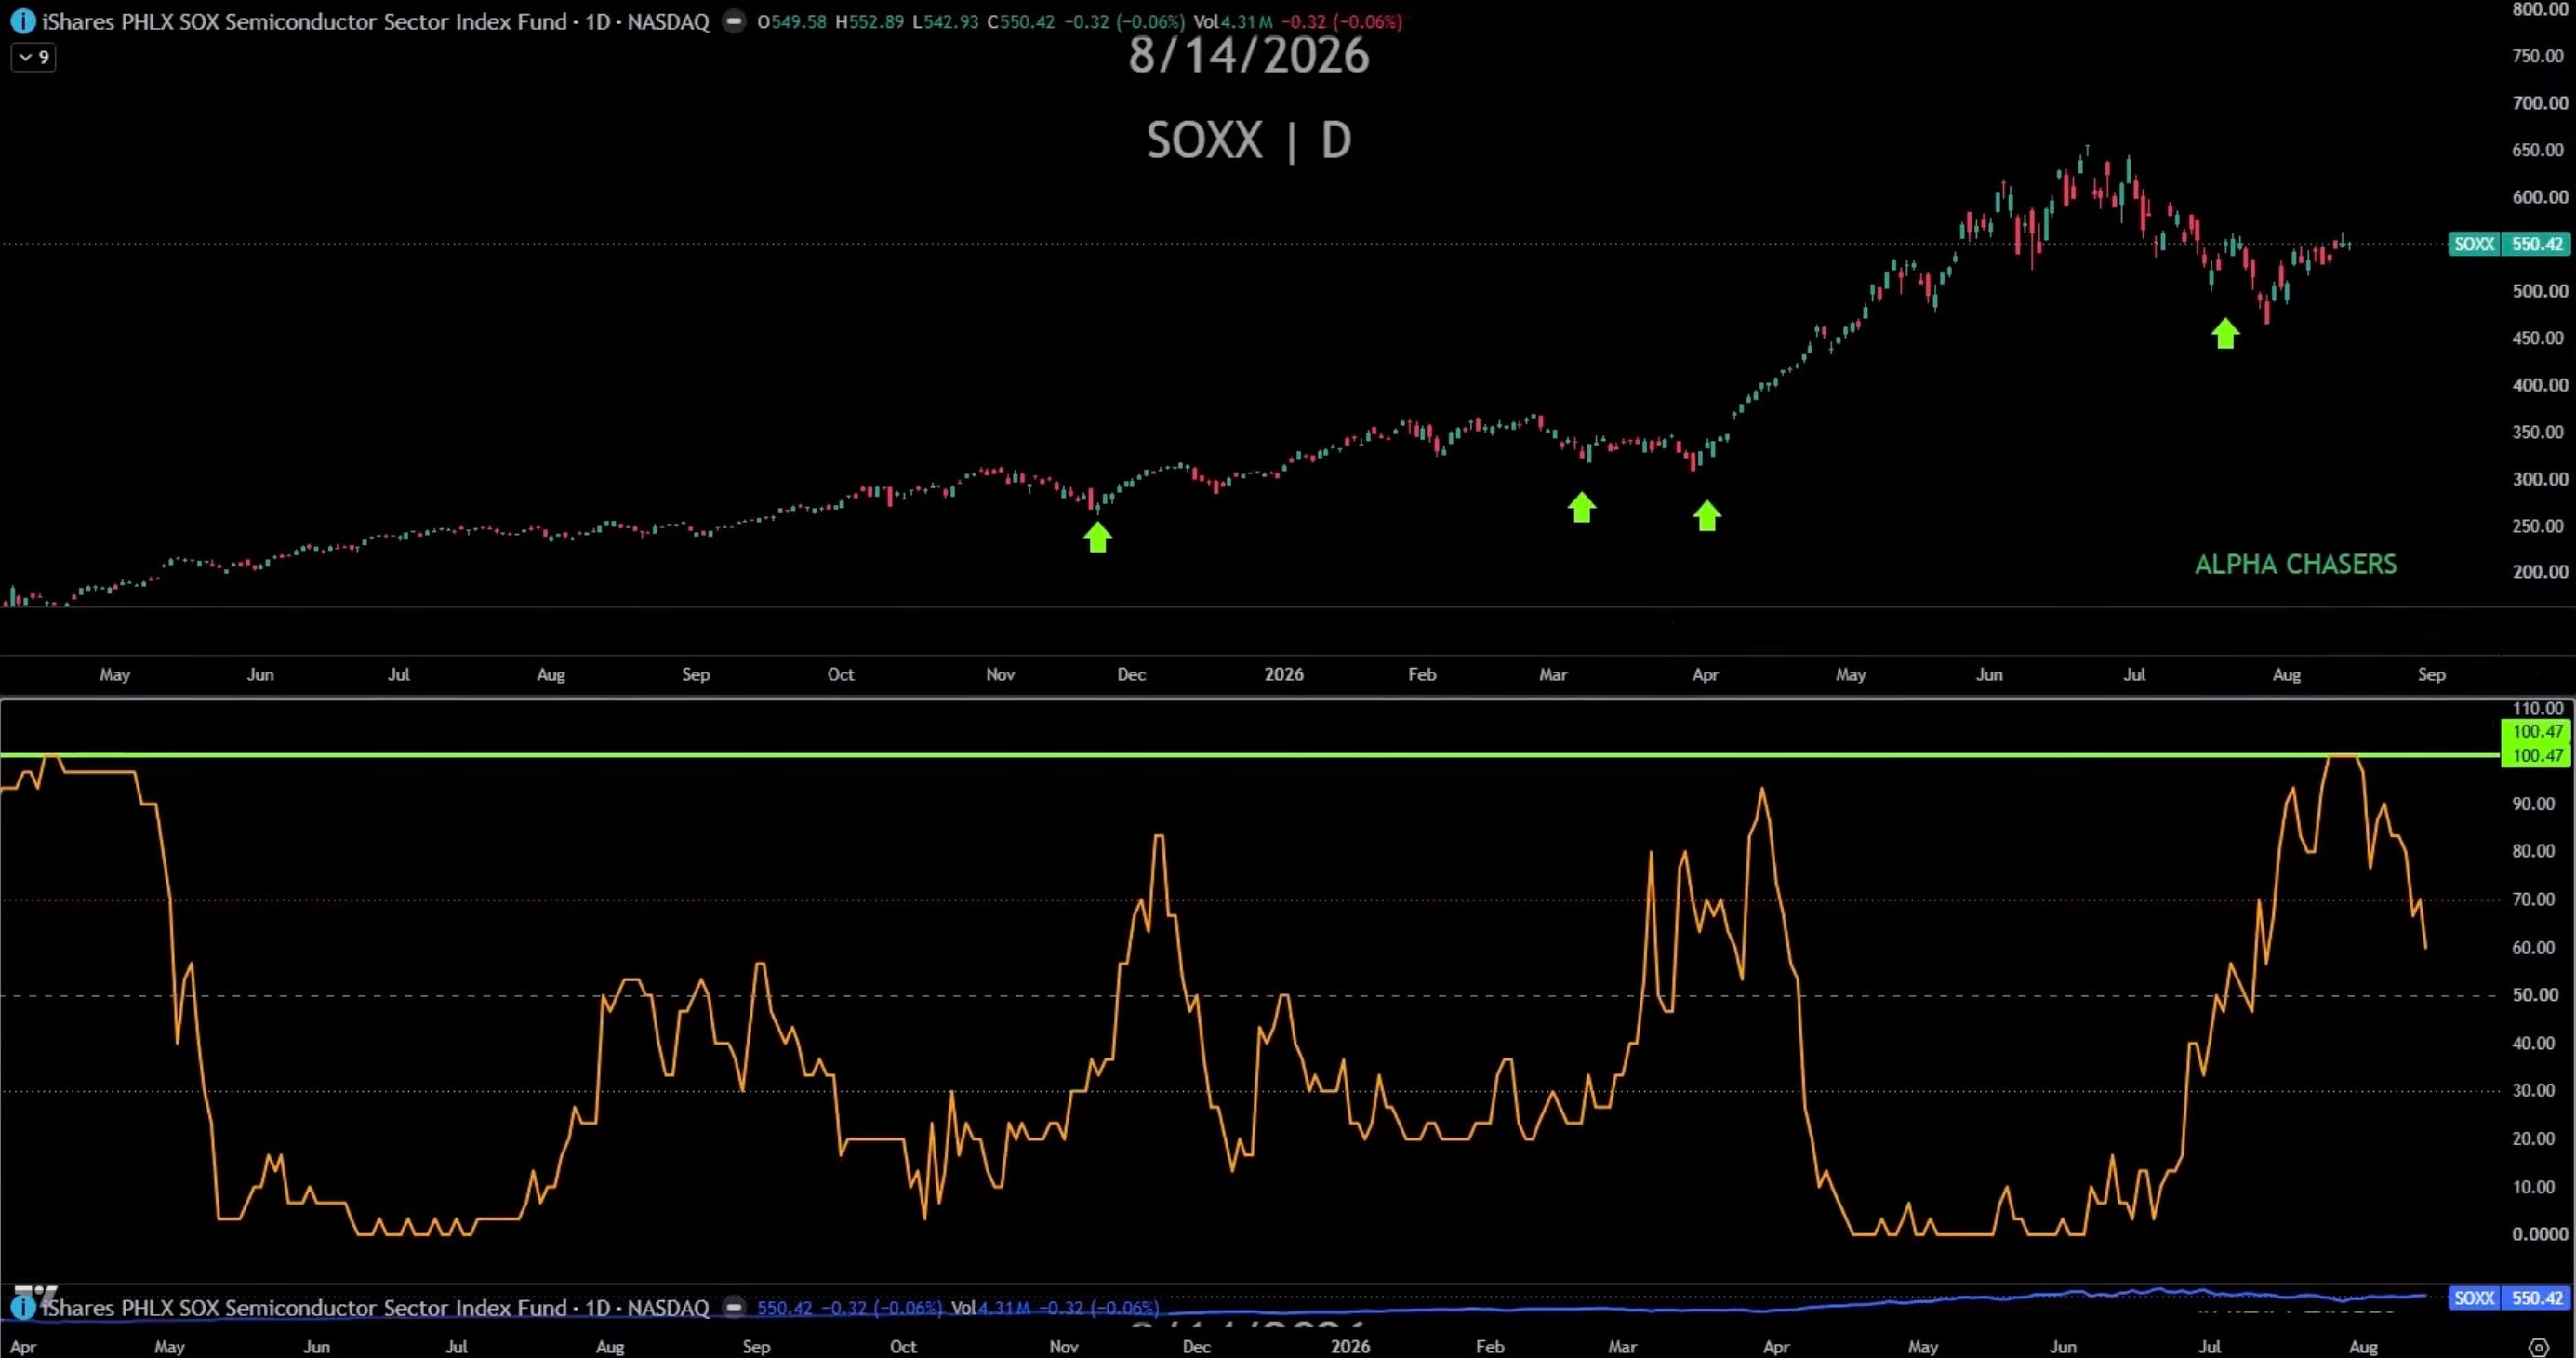
Task: Click the blue SOXX 550.42 price tag
Action: 2508,1298
